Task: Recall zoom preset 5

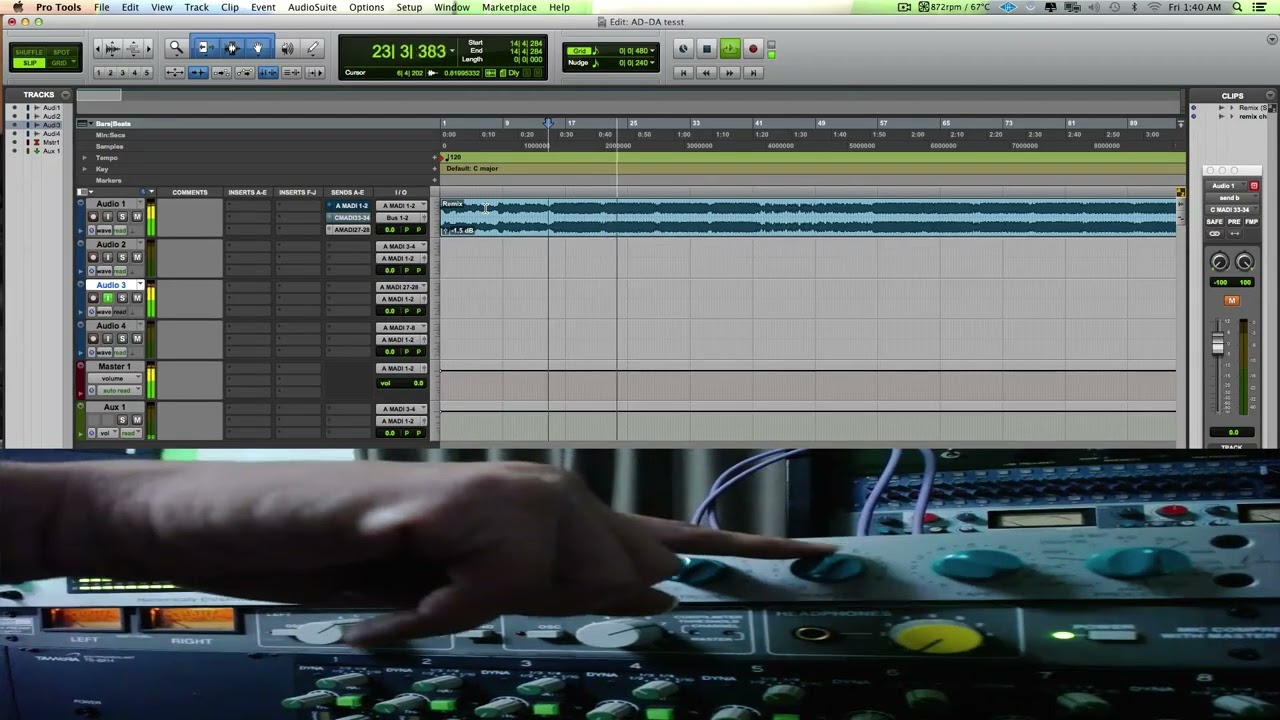Action: 146,73
